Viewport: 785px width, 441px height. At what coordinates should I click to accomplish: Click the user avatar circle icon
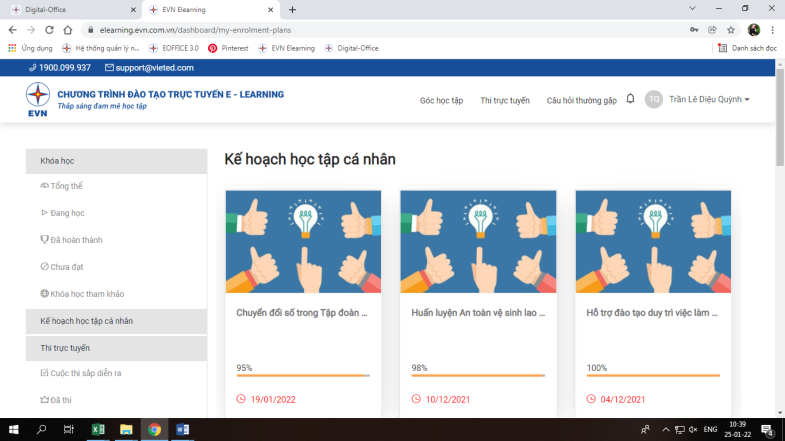[x=654, y=99]
